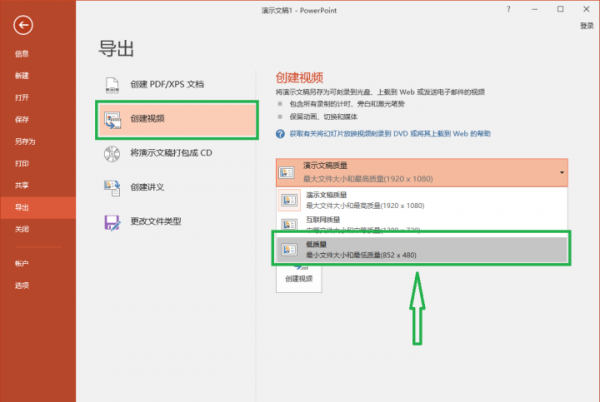Click 登录 to sign in

(587, 26)
